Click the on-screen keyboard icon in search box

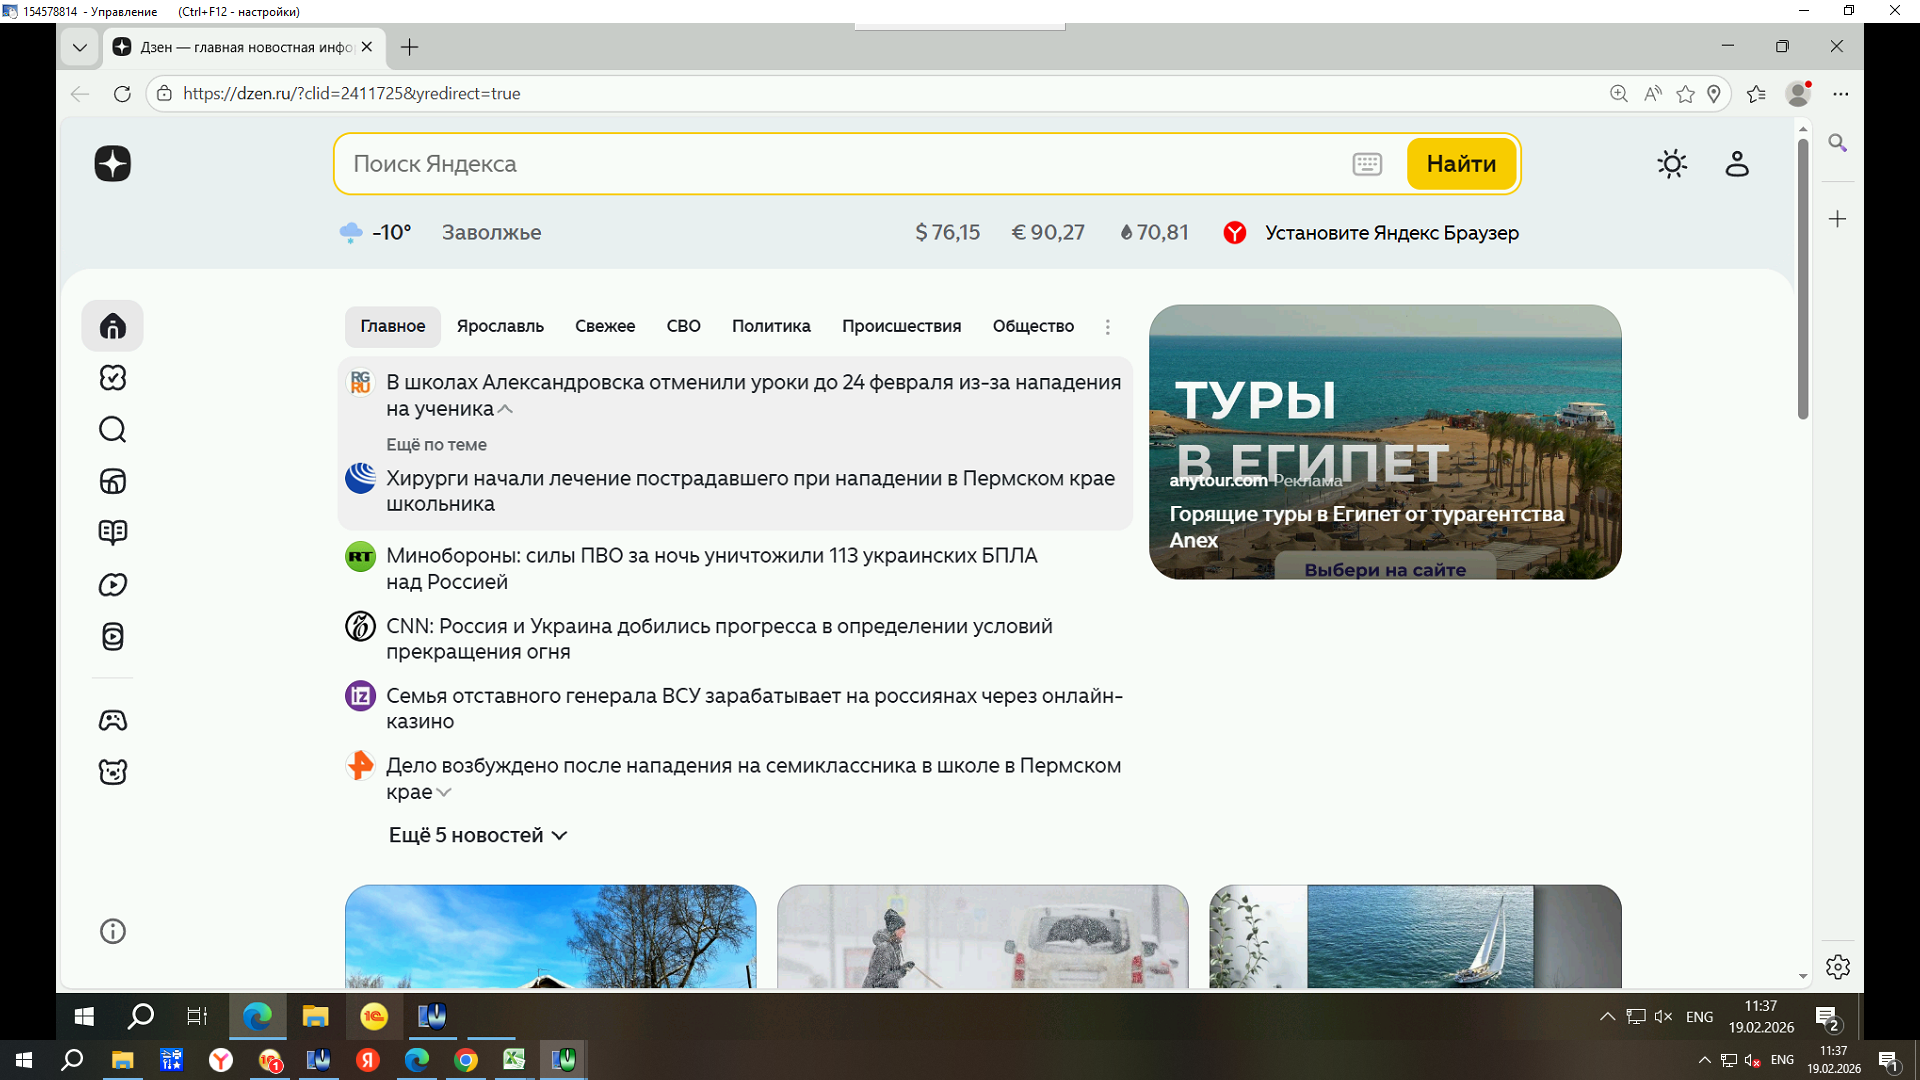(x=1366, y=164)
